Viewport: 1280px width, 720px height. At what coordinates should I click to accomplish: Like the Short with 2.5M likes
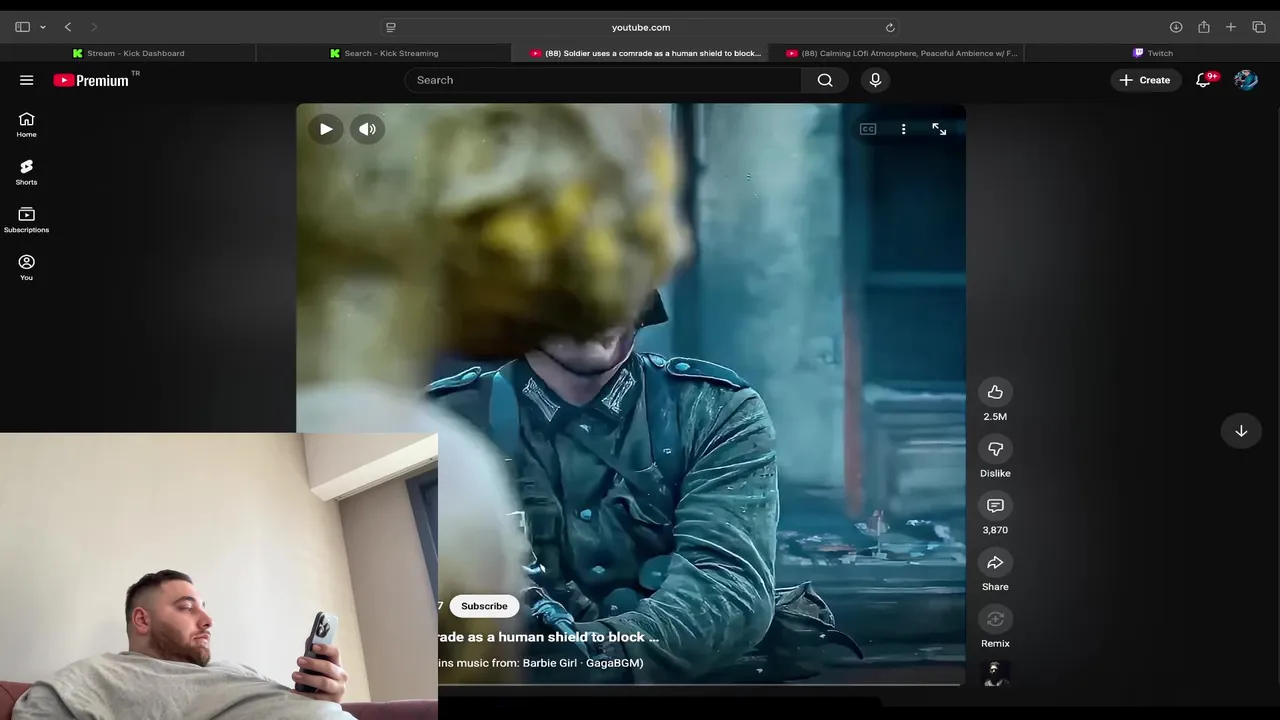(995, 392)
